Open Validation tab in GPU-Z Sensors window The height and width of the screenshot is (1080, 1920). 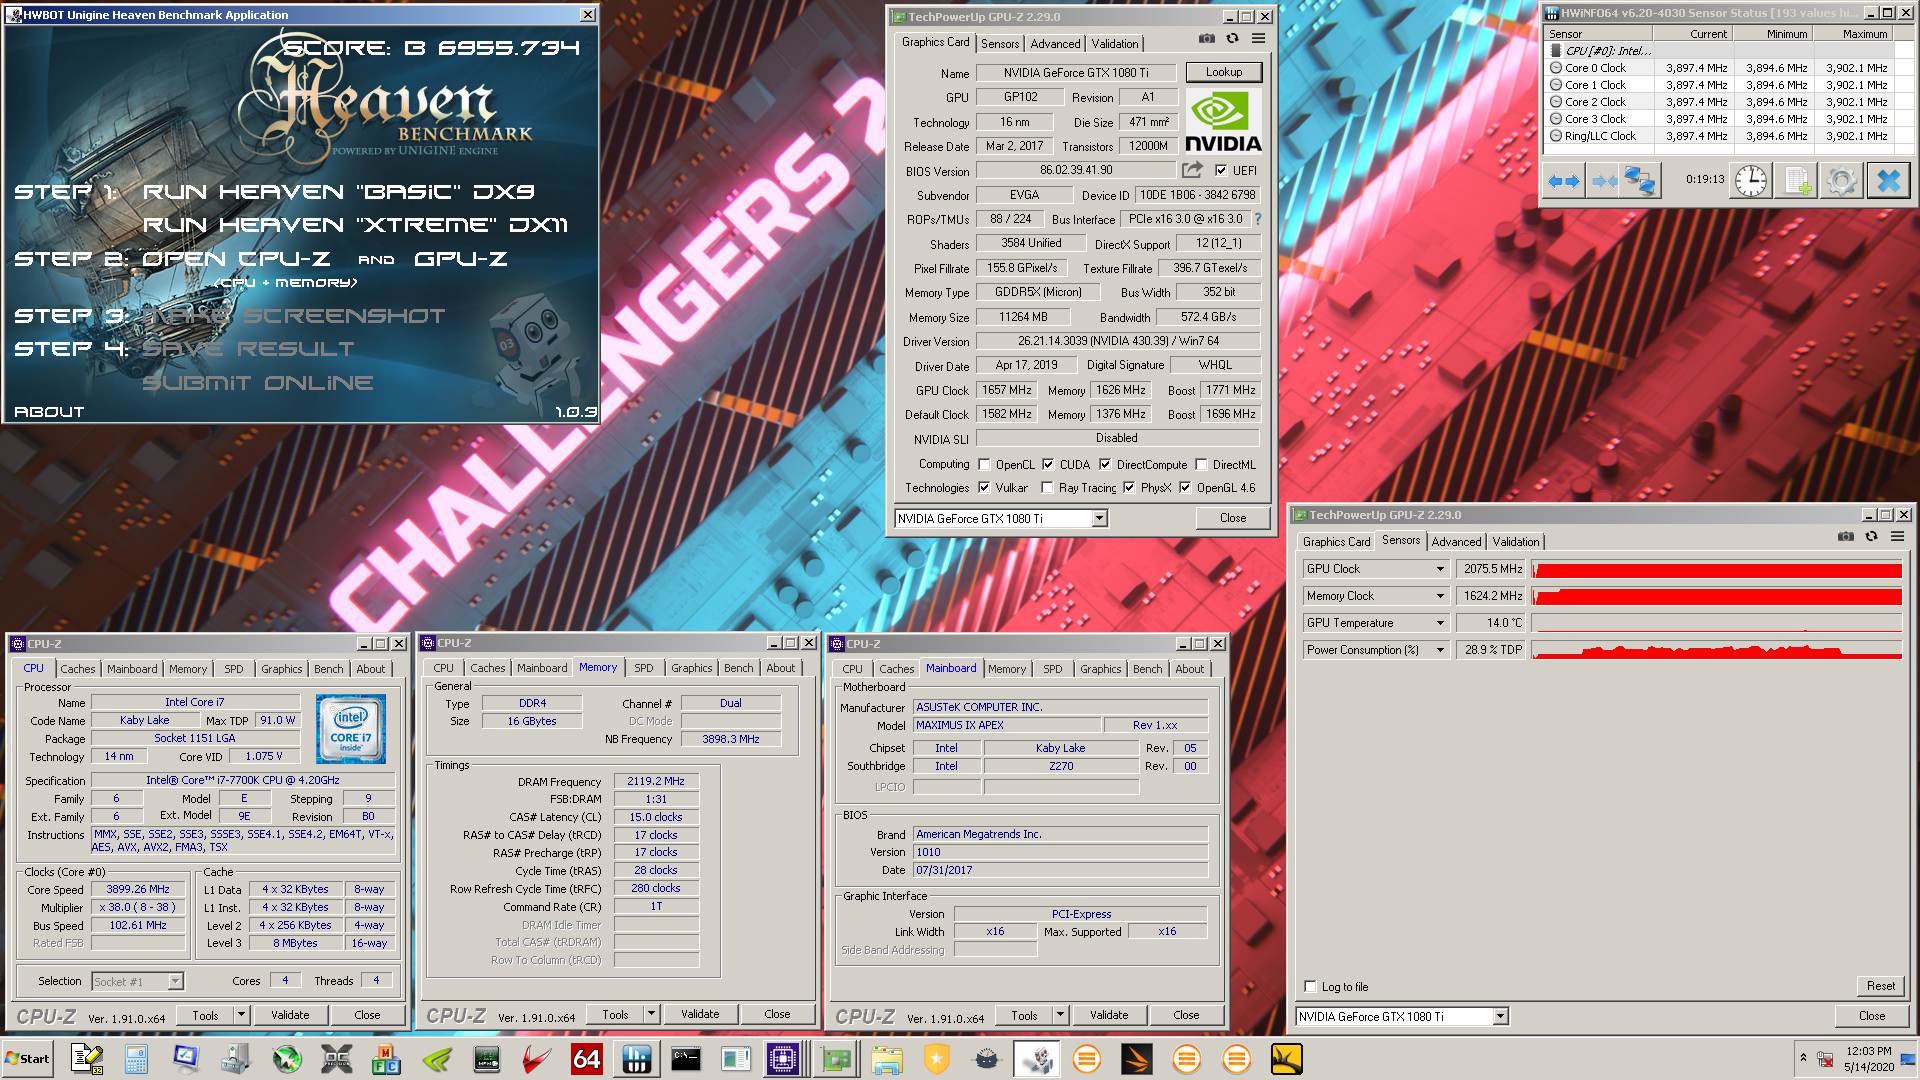pyautogui.click(x=1516, y=542)
